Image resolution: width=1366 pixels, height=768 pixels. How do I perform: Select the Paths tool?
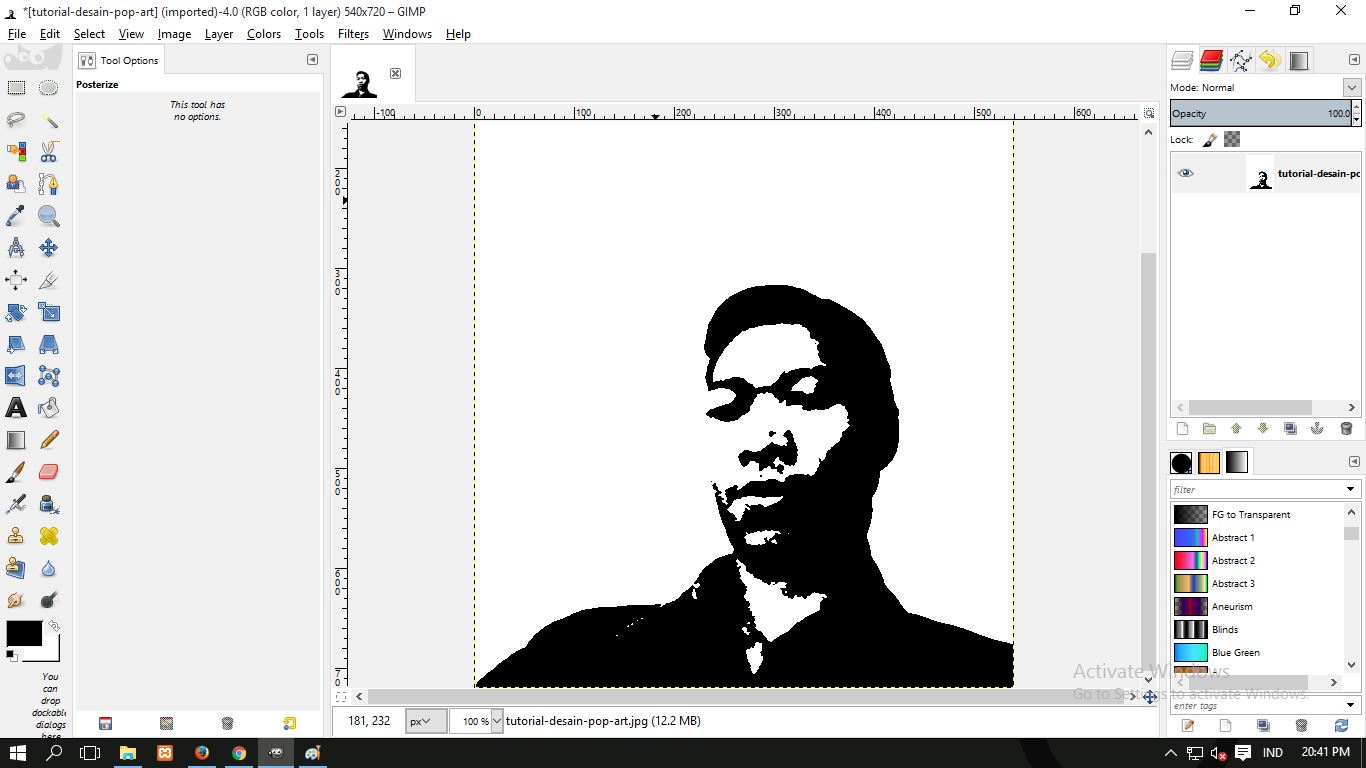tap(48, 183)
